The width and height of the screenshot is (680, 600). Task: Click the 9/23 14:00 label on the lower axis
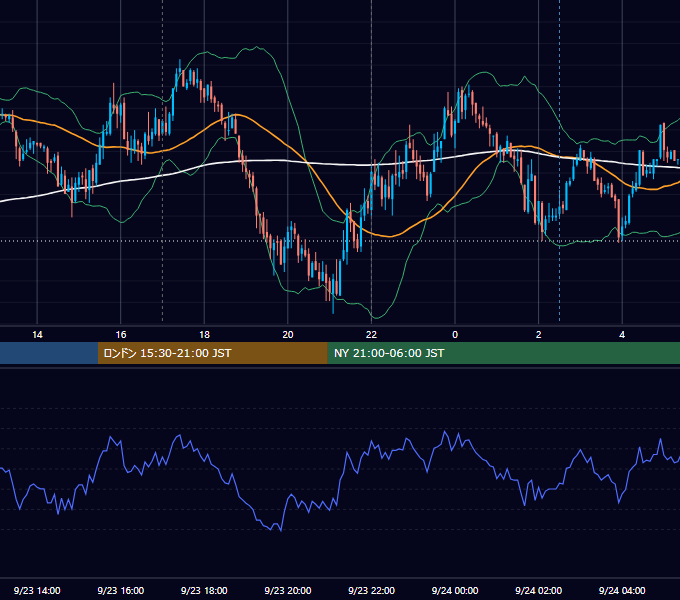coord(37,590)
